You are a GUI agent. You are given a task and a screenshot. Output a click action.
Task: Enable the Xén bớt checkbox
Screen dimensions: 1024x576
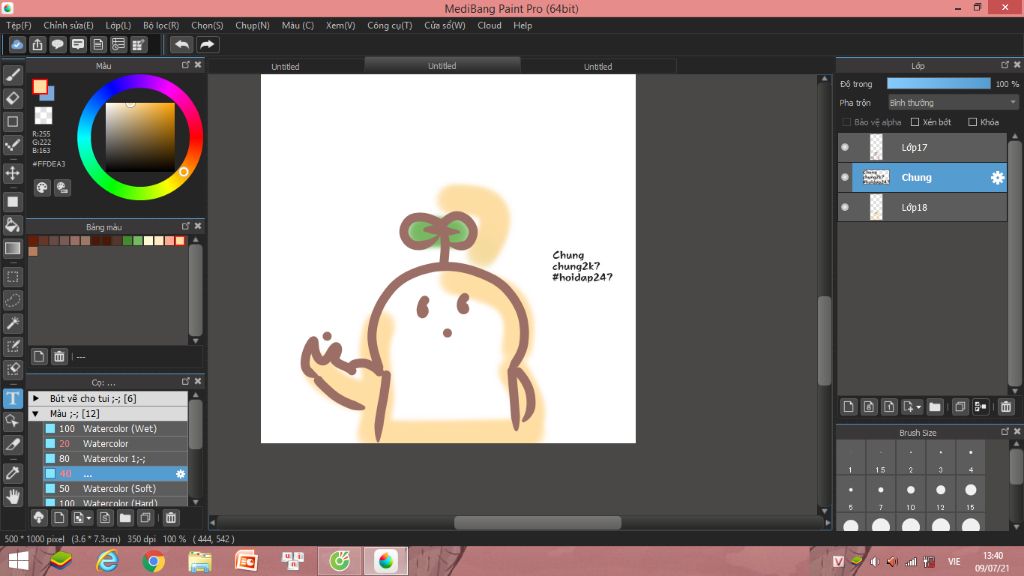(915, 122)
